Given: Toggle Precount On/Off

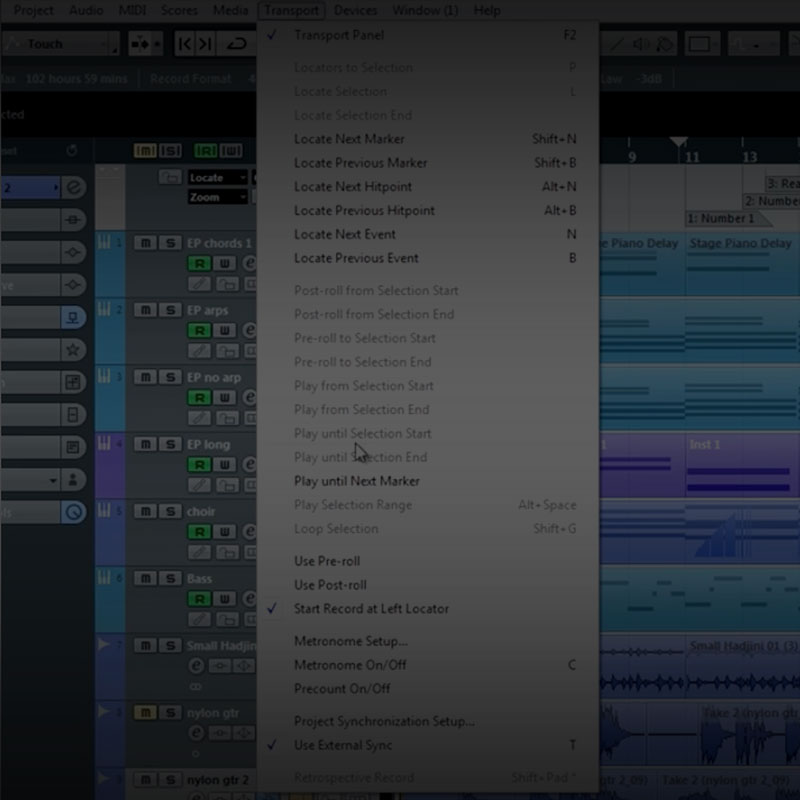Looking at the screenshot, I should (428, 689).
